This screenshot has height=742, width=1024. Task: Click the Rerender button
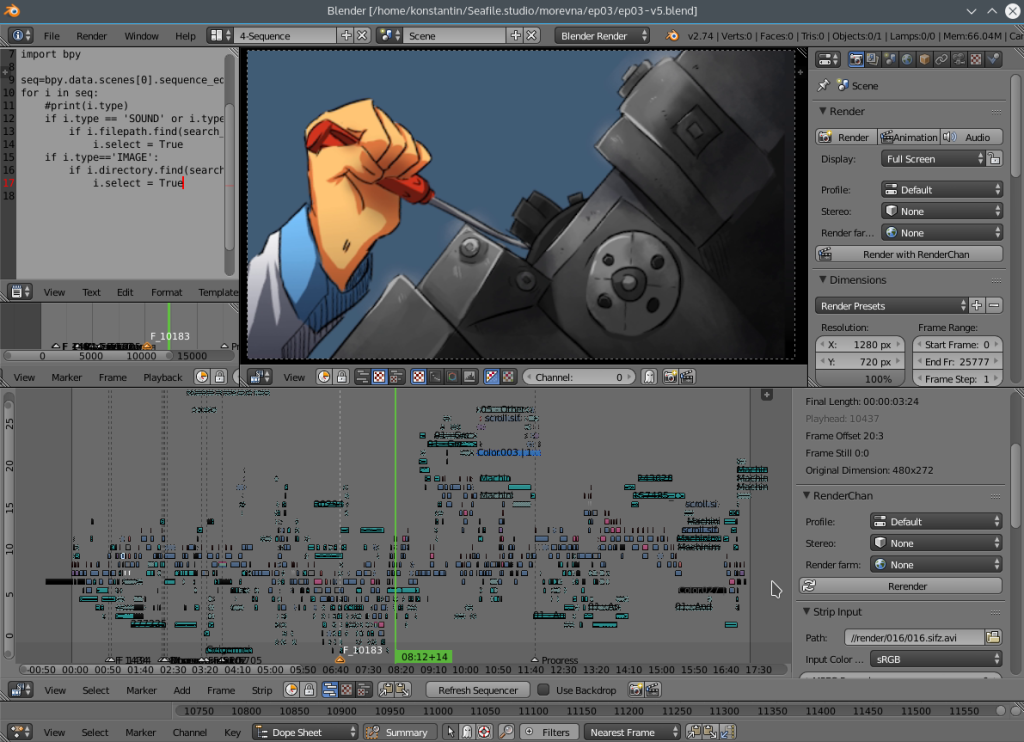[x=901, y=587]
